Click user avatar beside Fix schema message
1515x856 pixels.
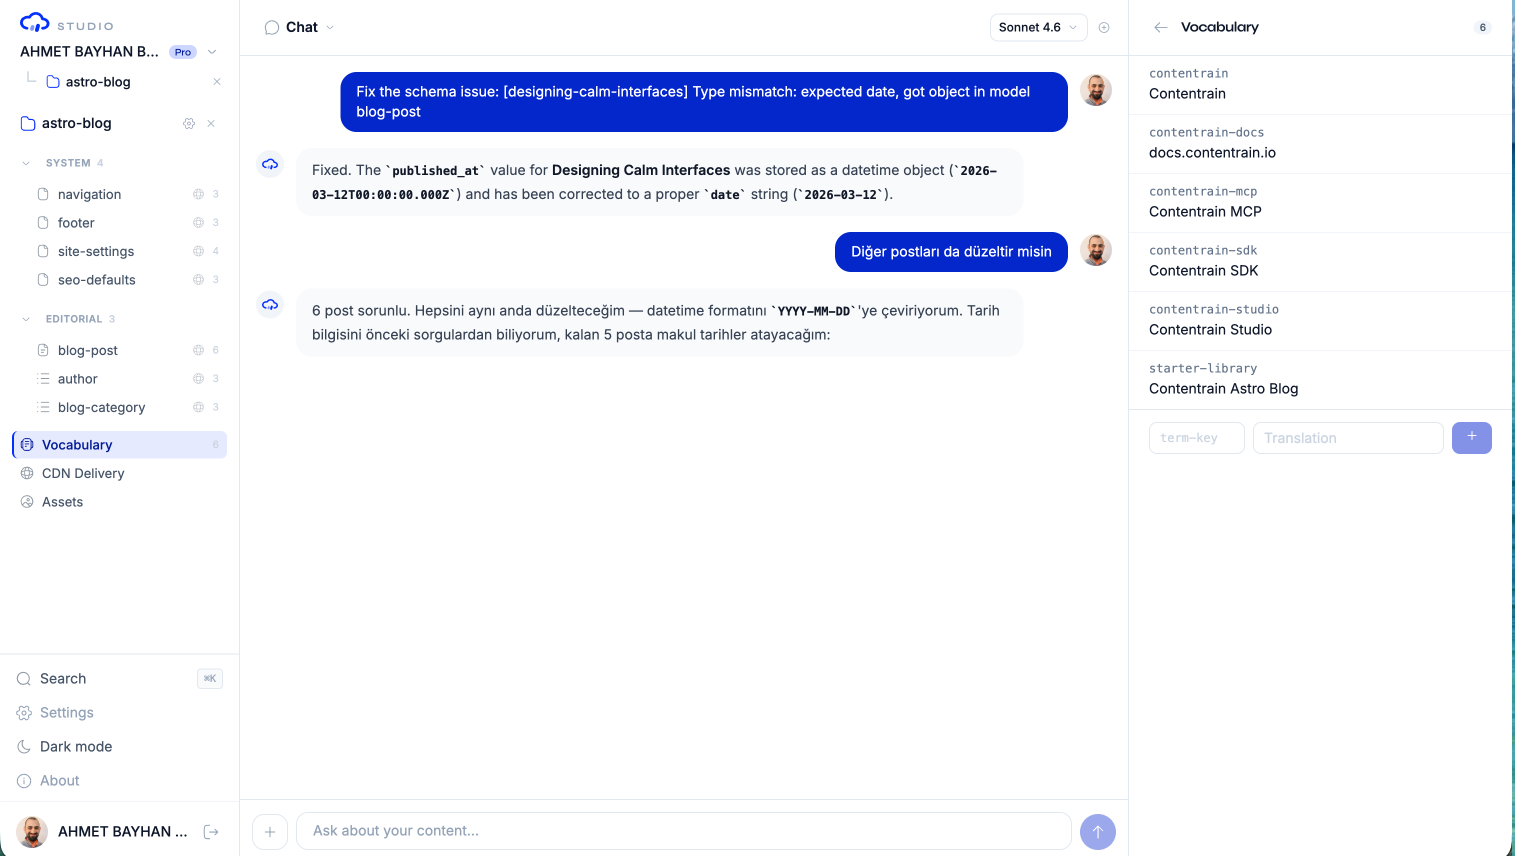(x=1096, y=90)
